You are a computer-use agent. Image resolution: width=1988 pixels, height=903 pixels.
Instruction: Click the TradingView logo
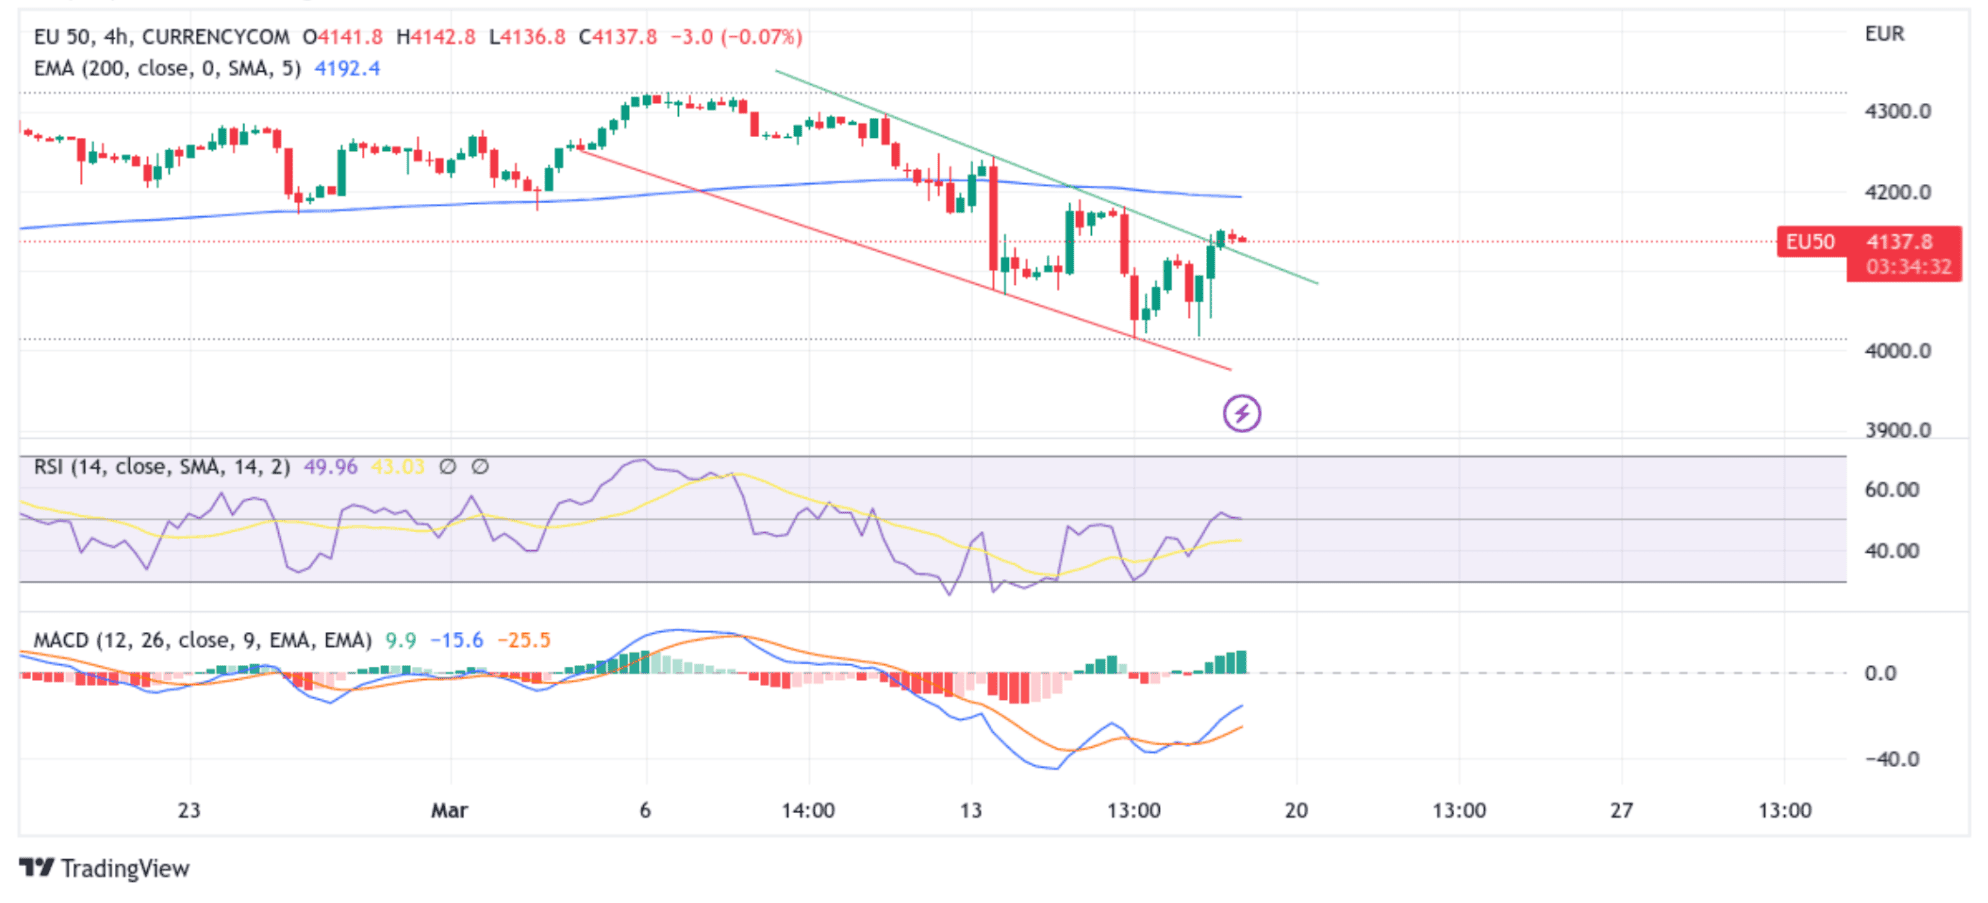(104, 868)
